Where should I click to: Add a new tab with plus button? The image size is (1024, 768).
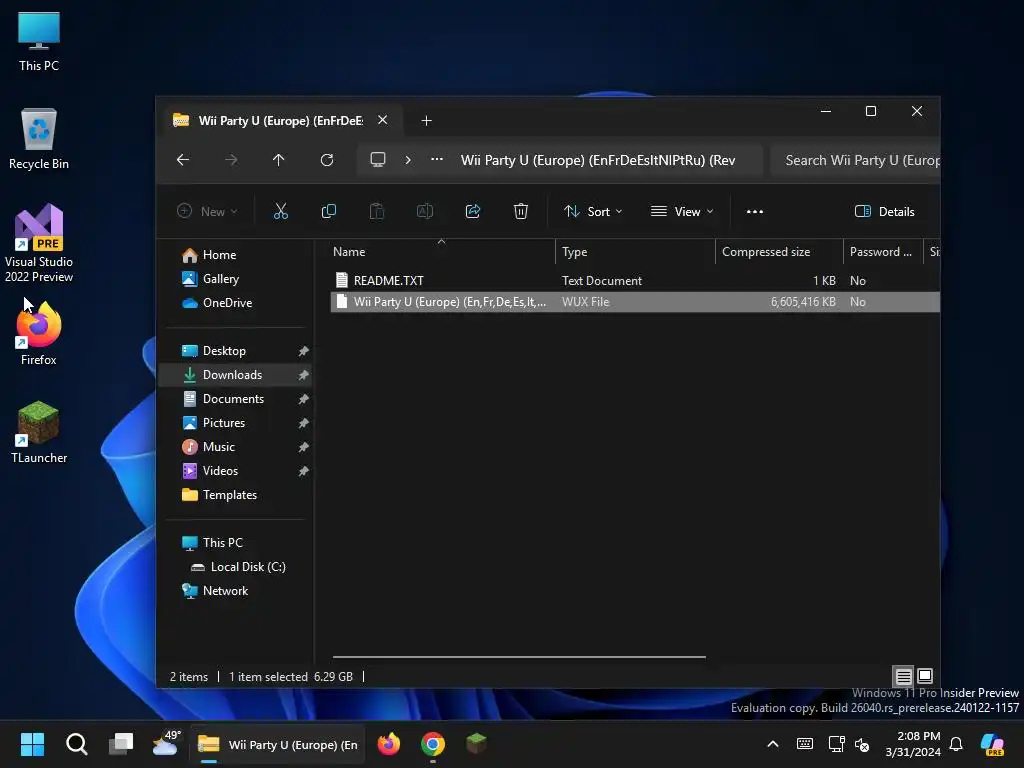point(426,121)
